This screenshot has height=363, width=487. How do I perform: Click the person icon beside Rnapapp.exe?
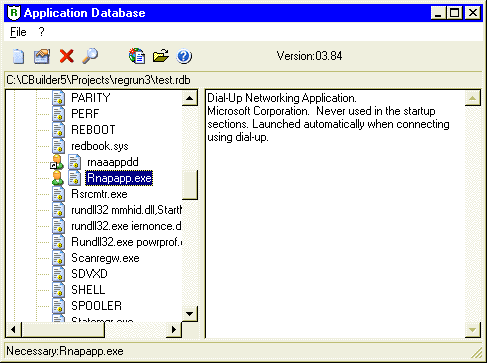(x=57, y=178)
